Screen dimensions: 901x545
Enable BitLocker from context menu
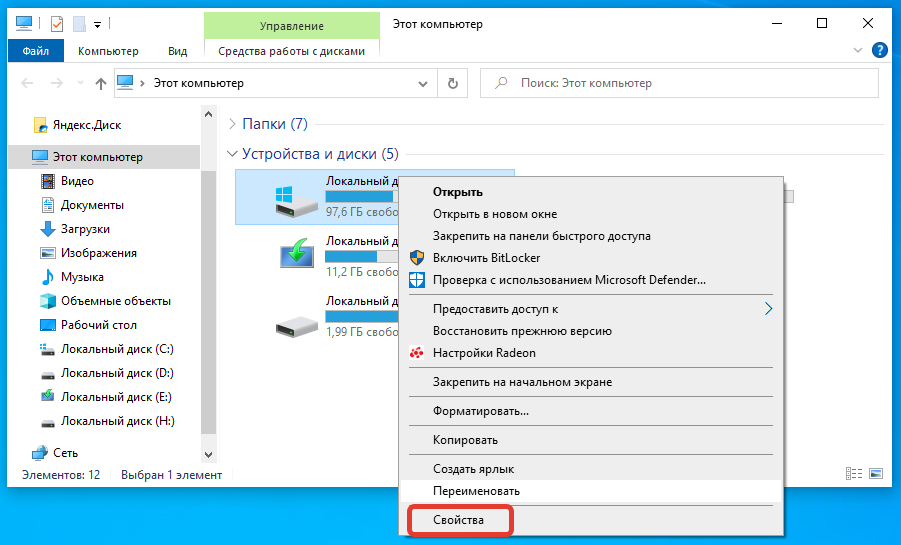(486, 257)
